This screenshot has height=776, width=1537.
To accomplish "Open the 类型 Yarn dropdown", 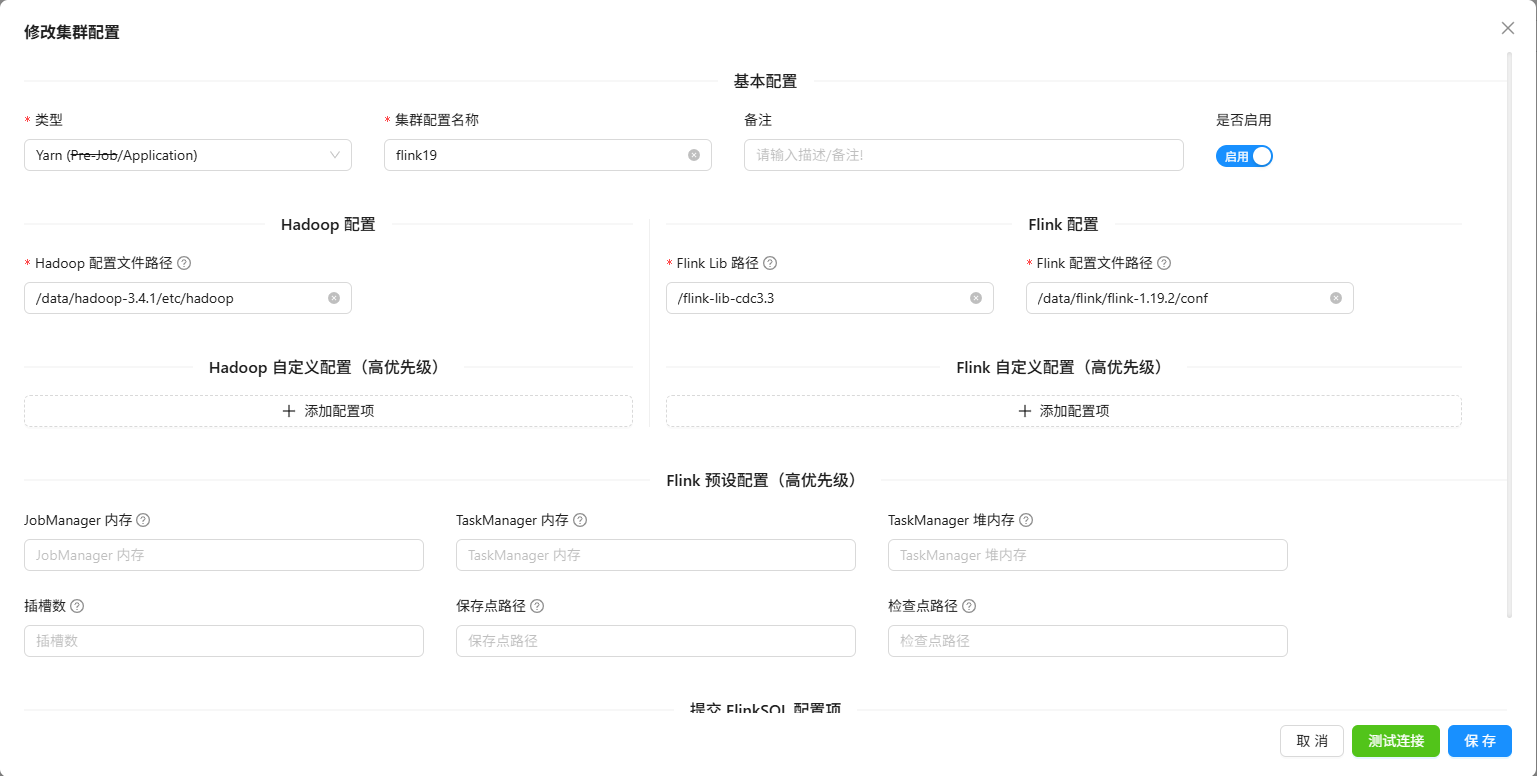I will coord(188,155).
